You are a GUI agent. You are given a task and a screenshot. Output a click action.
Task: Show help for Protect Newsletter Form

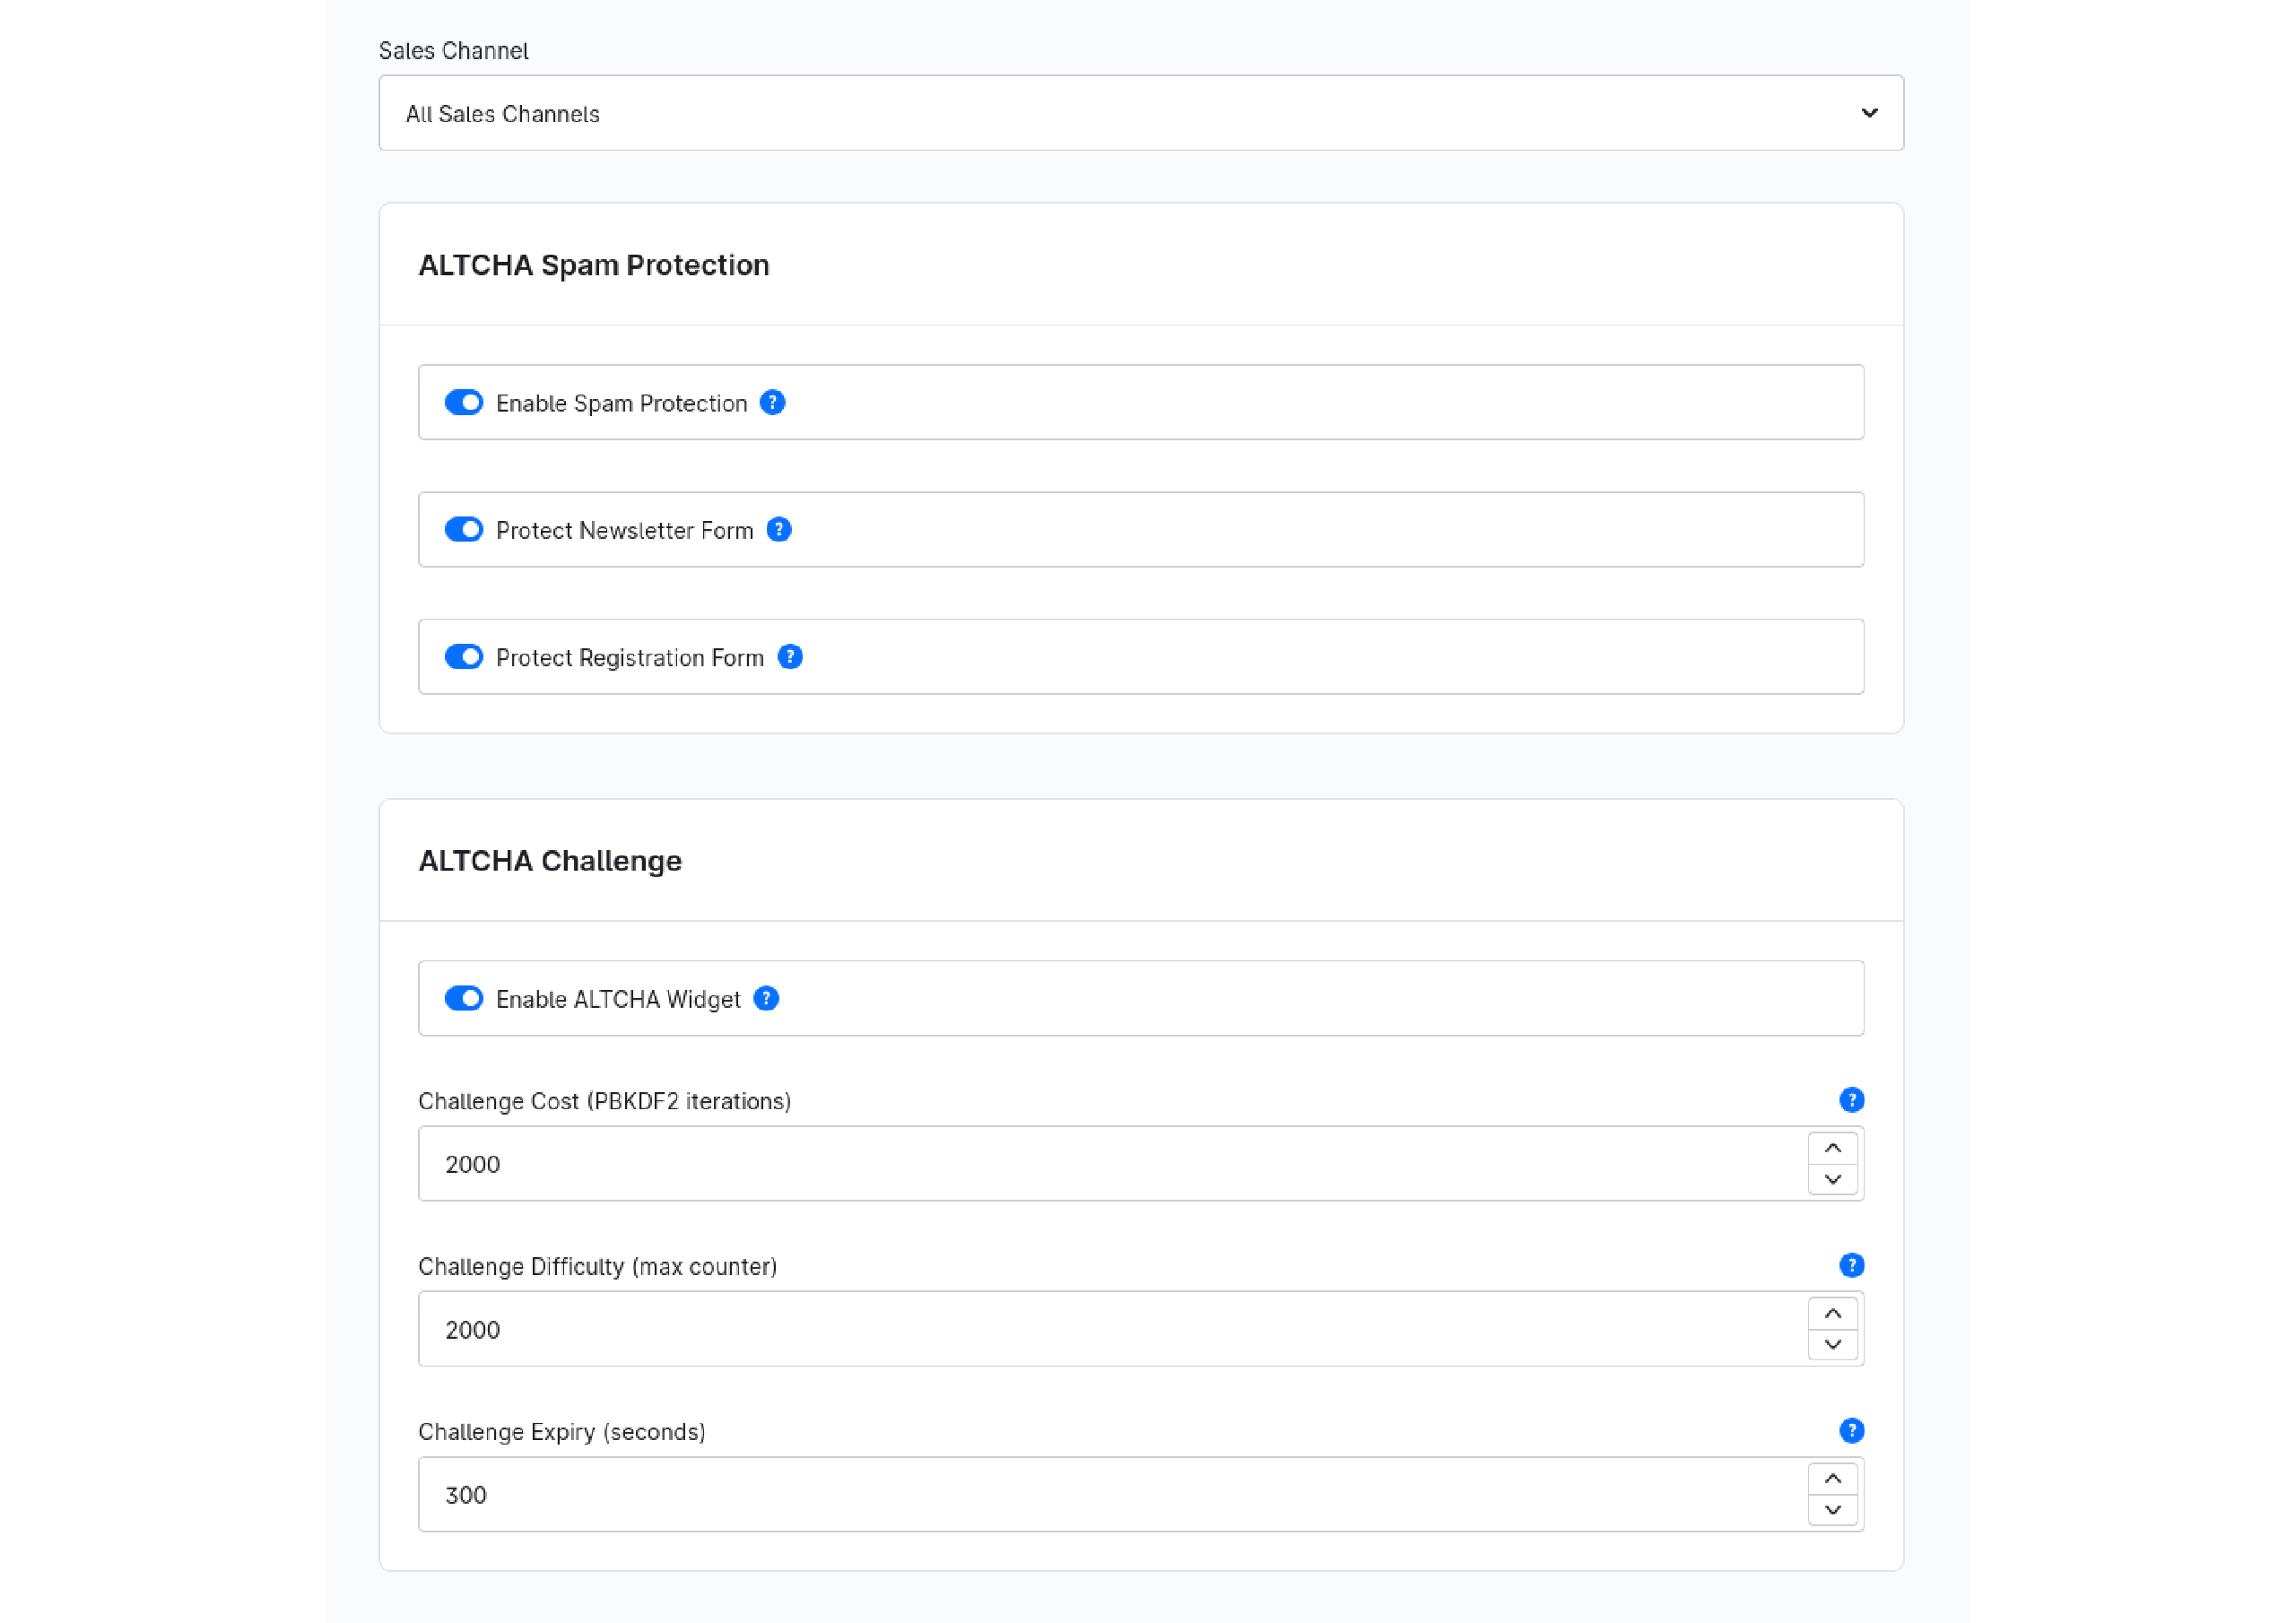pyautogui.click(x=779, y=529)
